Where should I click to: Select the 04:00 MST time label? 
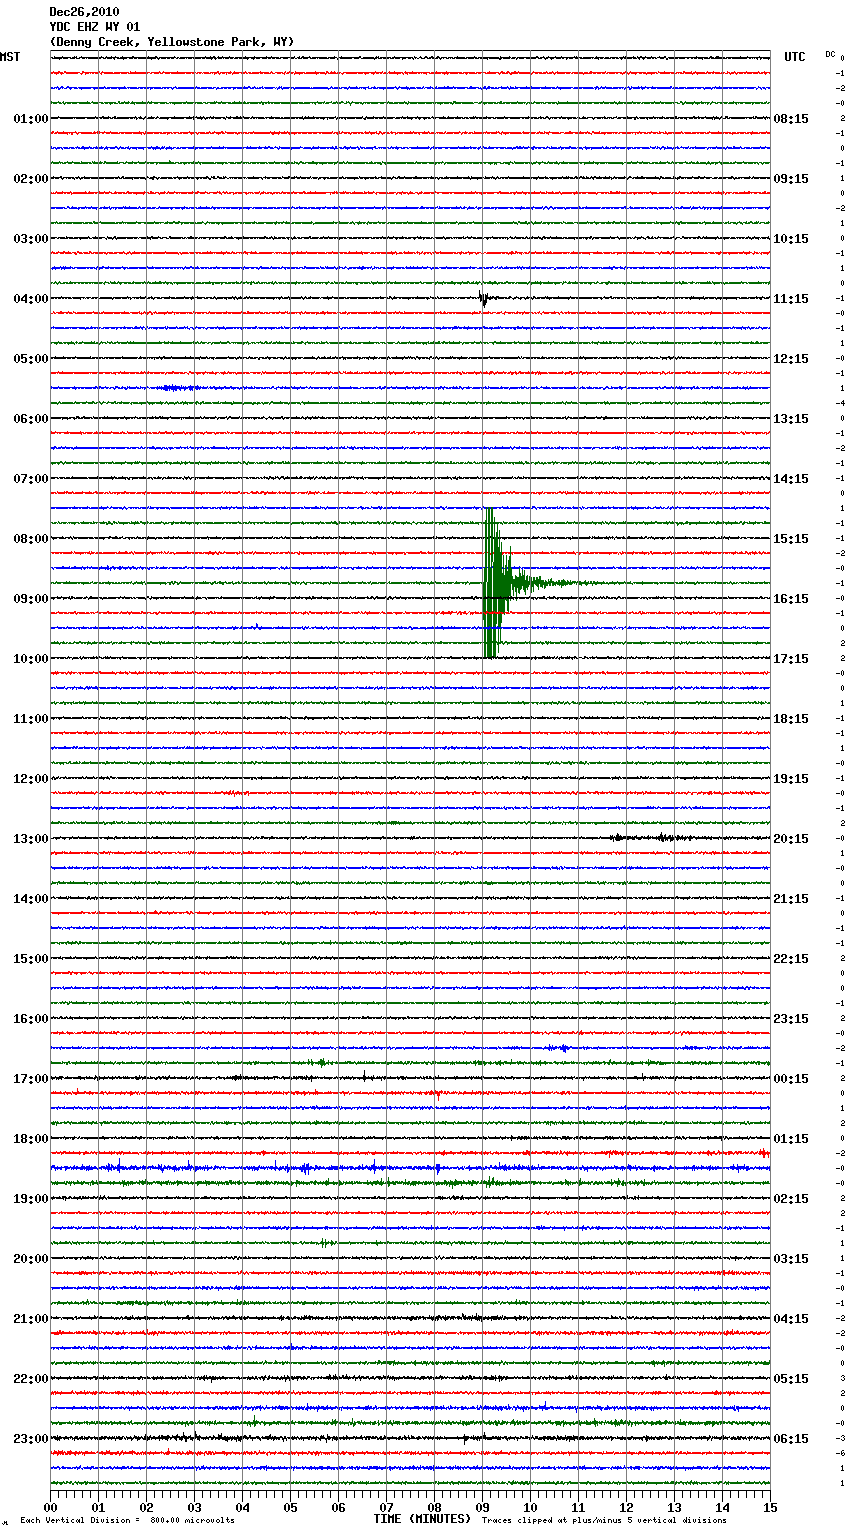point(30,299)
